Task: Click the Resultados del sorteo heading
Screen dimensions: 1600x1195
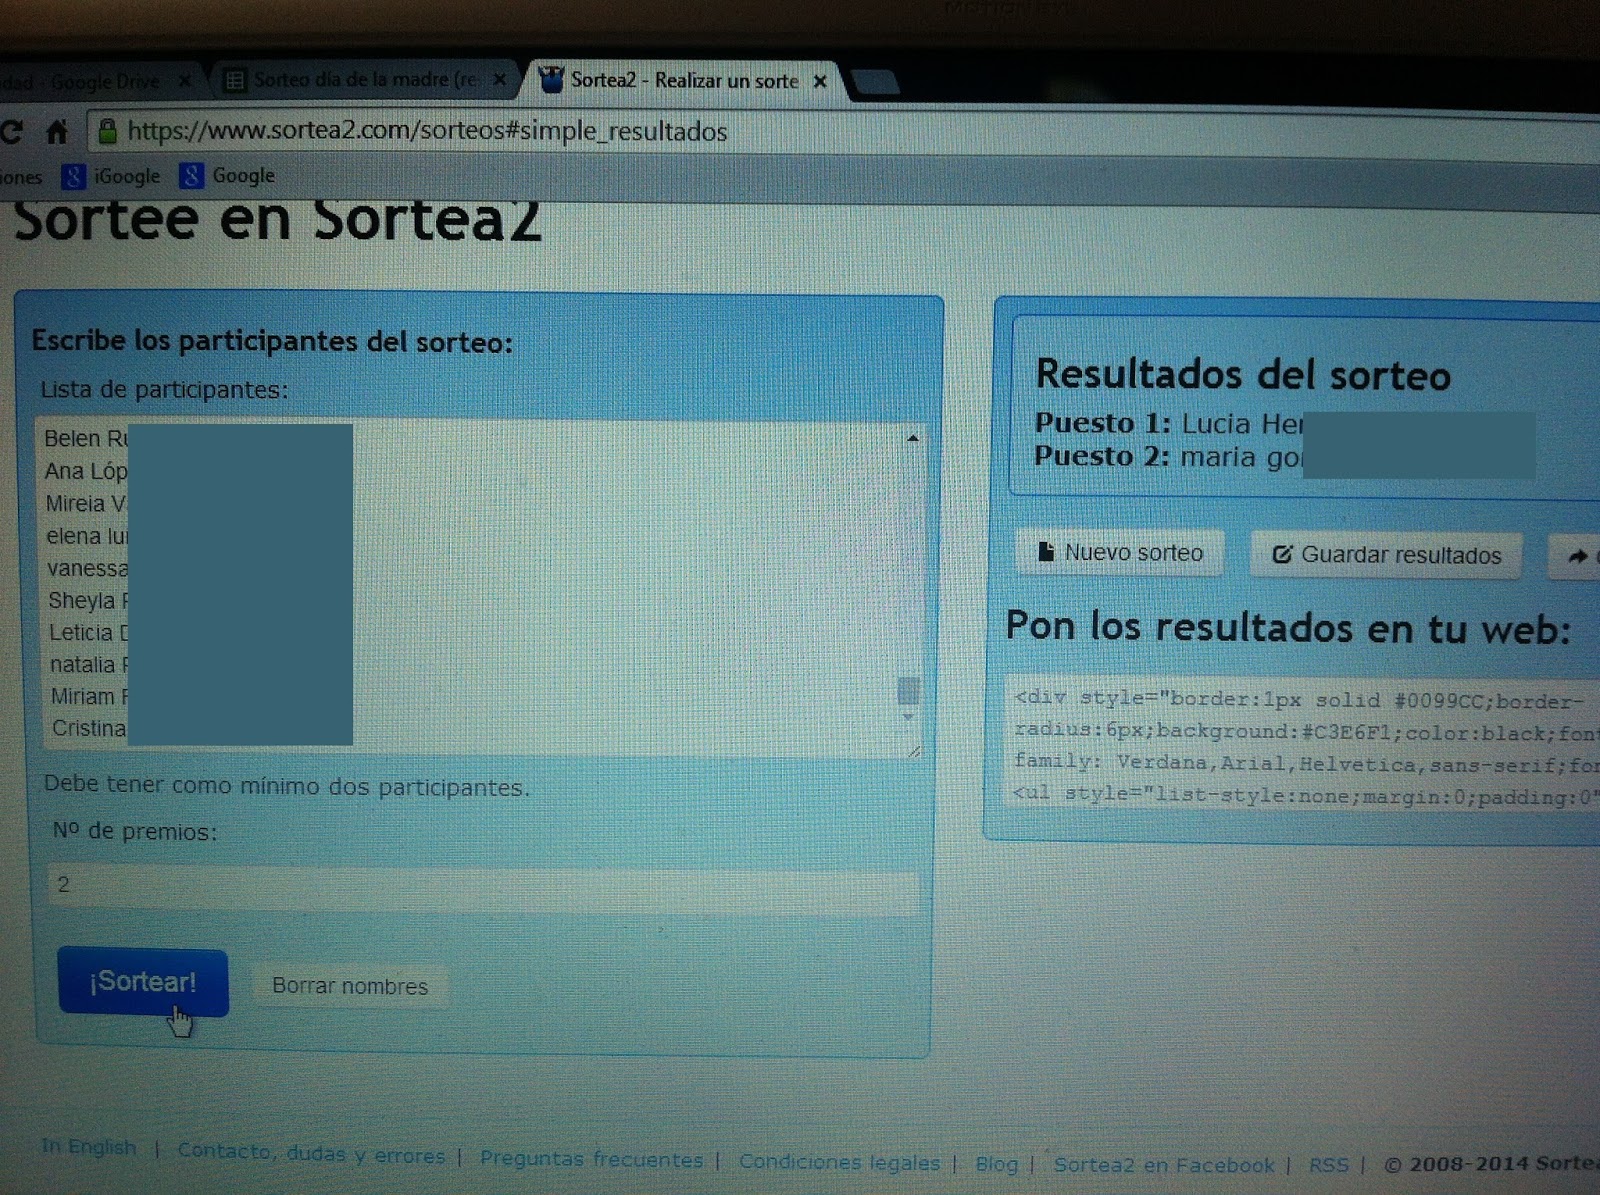Action: 1243,375
